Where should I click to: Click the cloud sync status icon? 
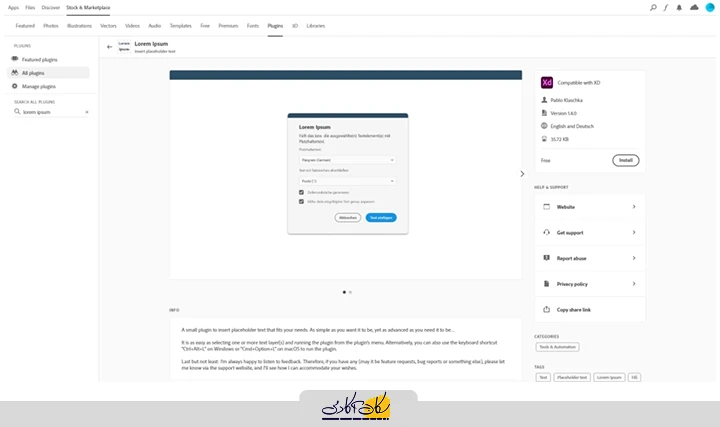click(x=694, y=7)
